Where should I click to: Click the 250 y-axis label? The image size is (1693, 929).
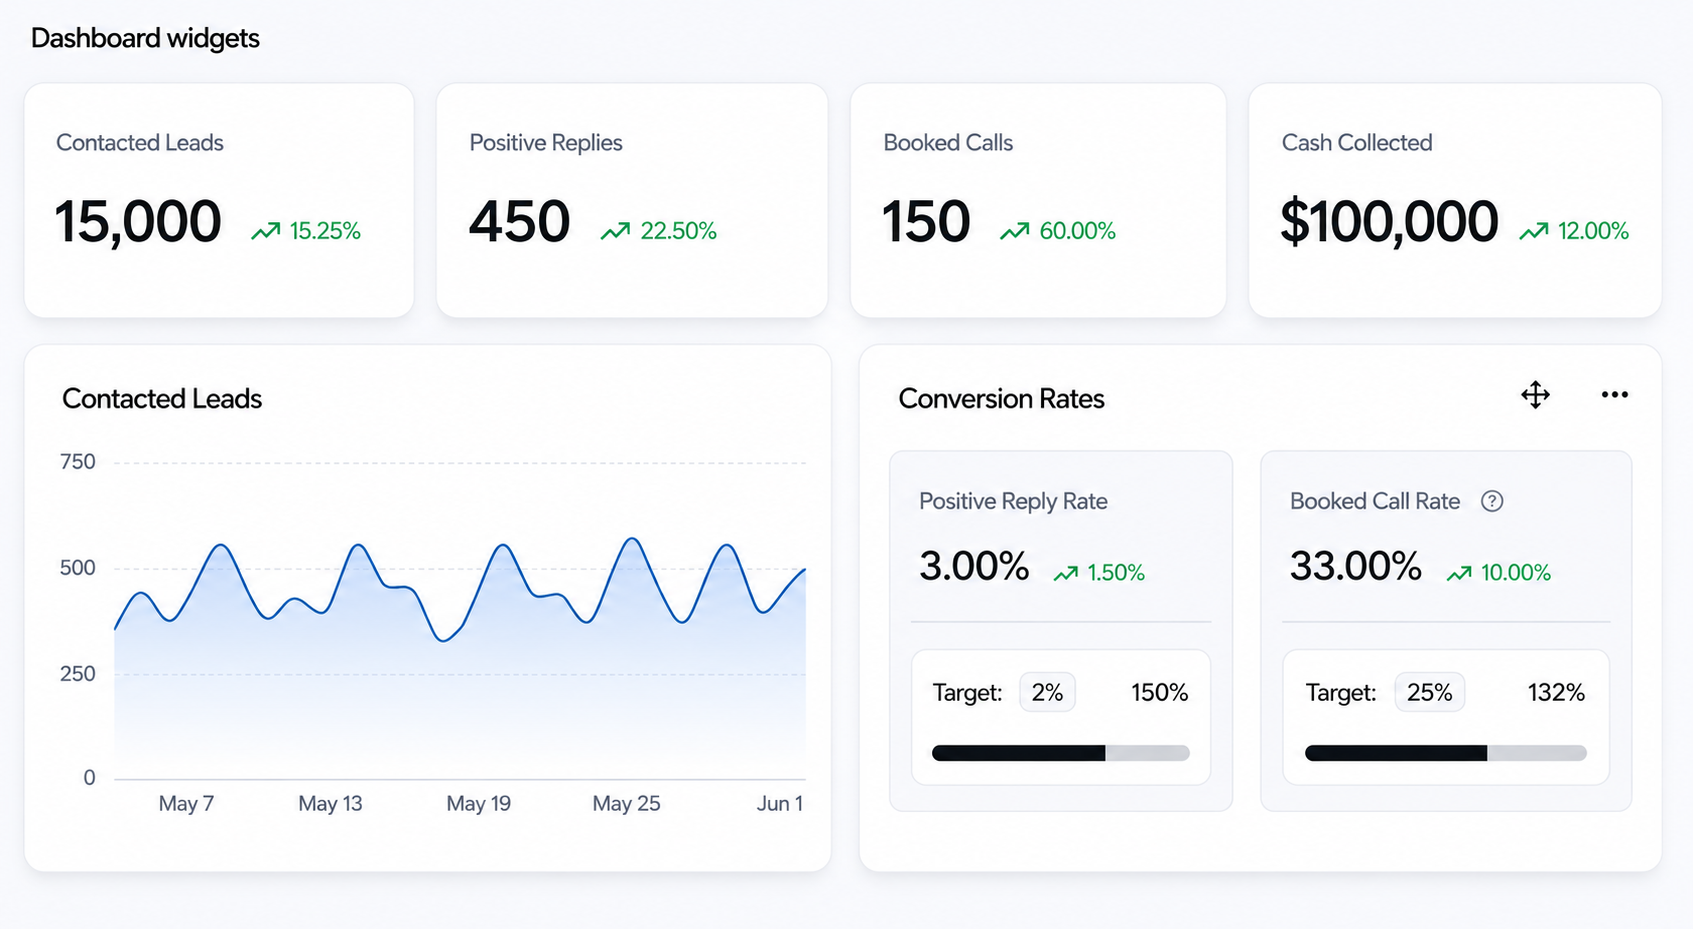click(x=78, y=673)
